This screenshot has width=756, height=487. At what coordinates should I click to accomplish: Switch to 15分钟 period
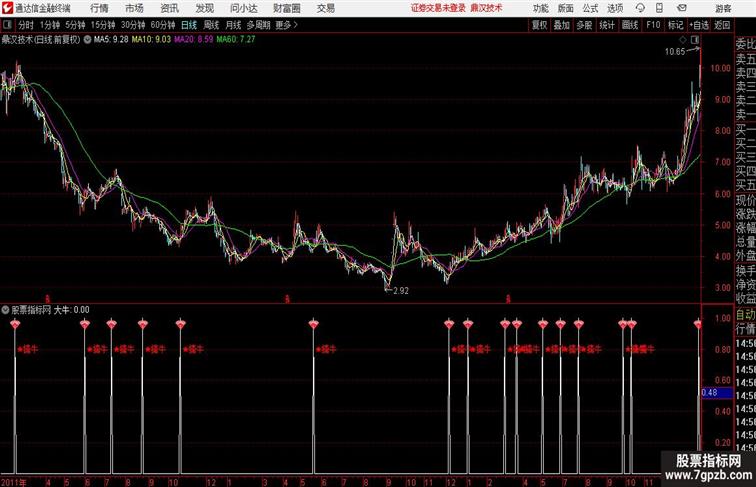(x=103, y=25)
